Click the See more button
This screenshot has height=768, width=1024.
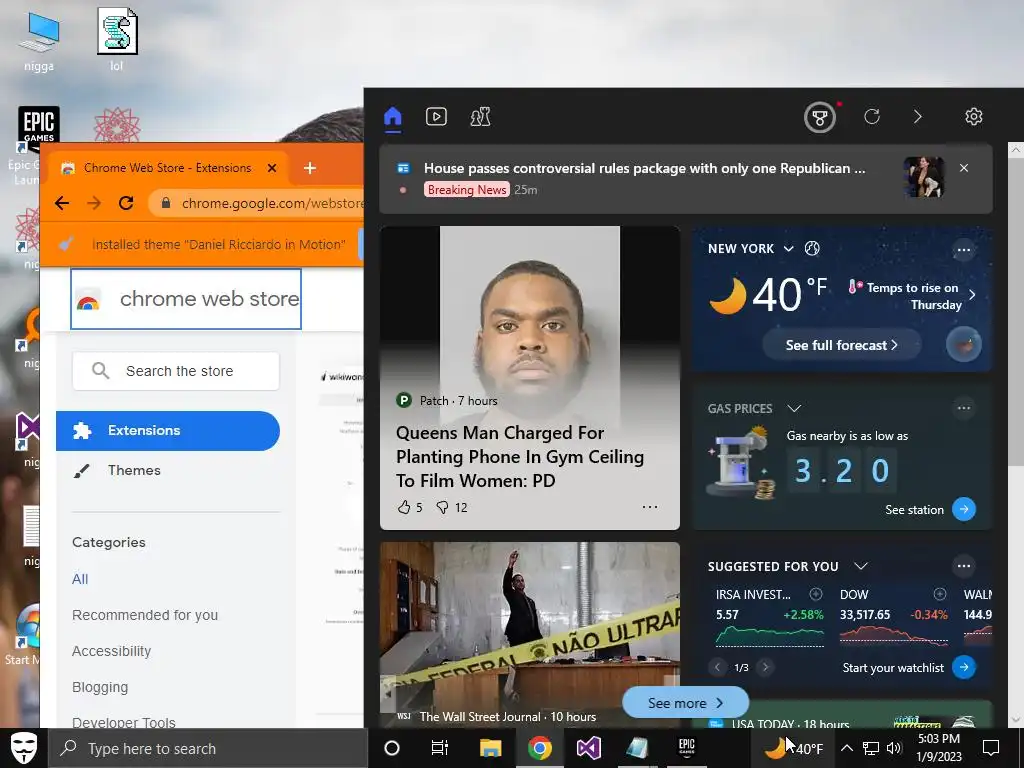pyautogui.click(x=685, y=703)
